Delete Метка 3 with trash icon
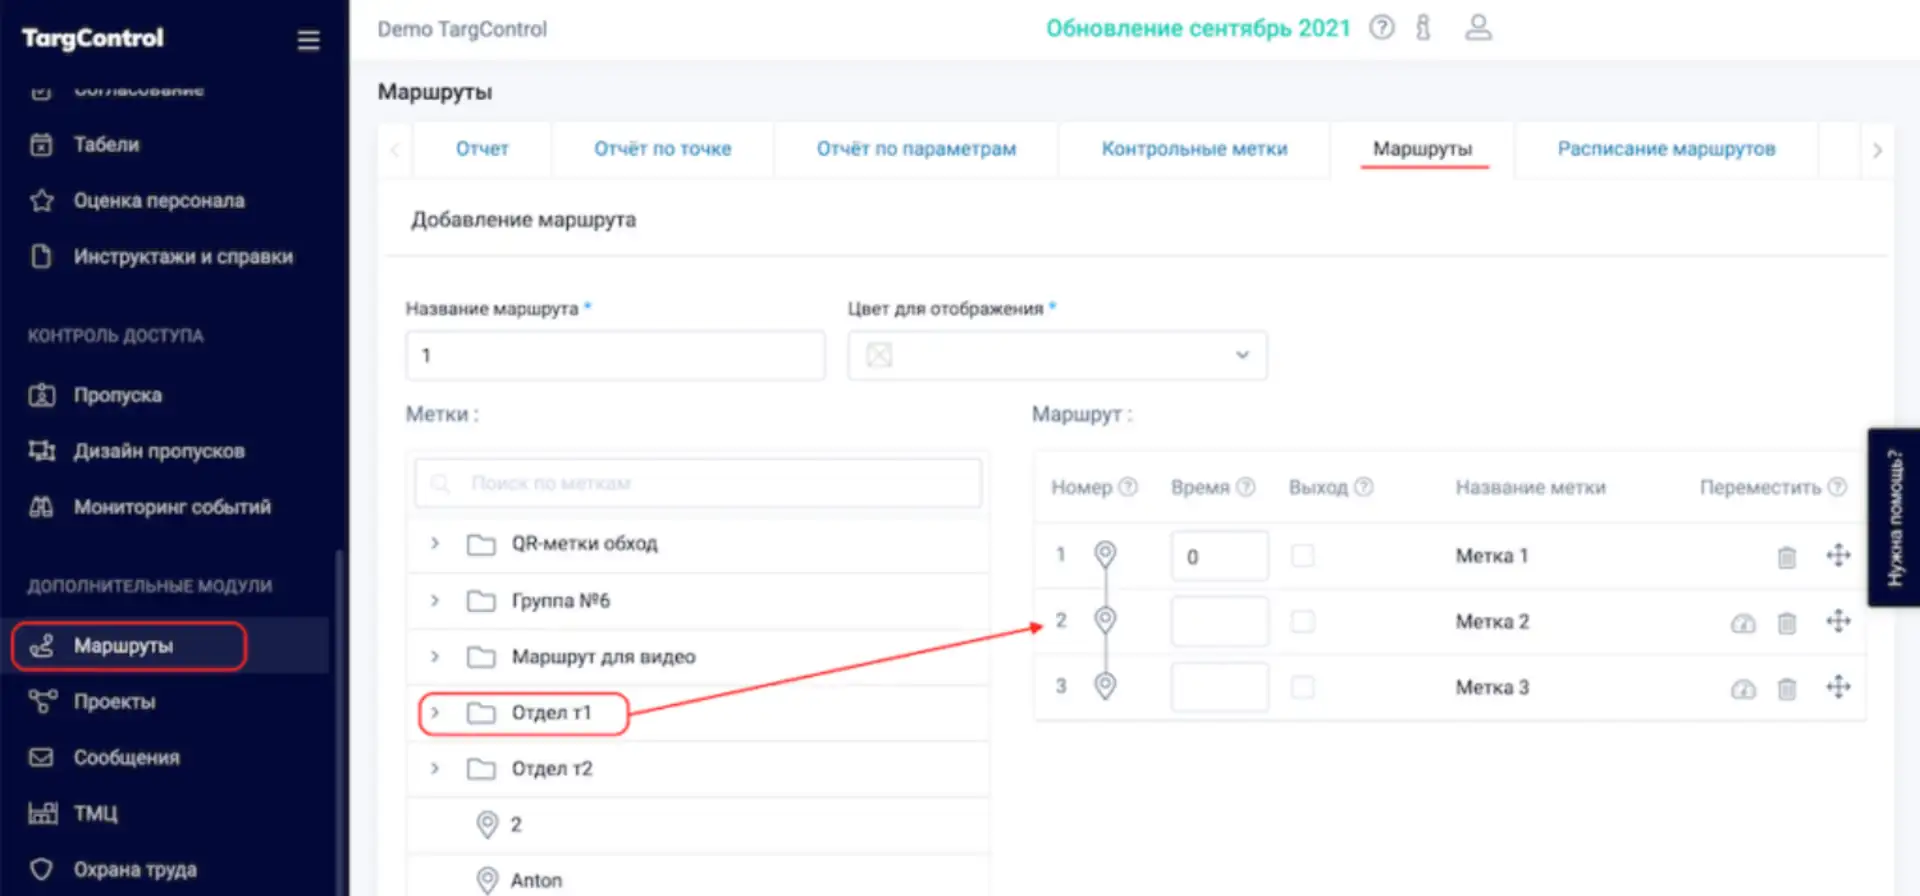Image resolution: width=1920 pixels, height=896 pixels. coord(1787,688)
